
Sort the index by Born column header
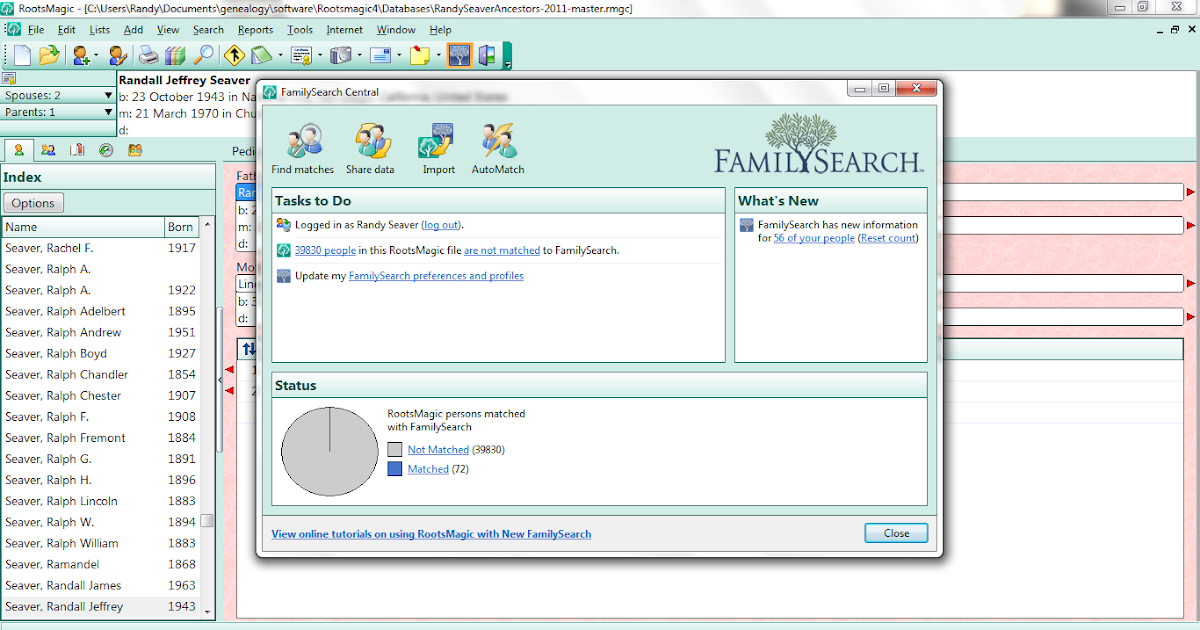tap(181, 227)
